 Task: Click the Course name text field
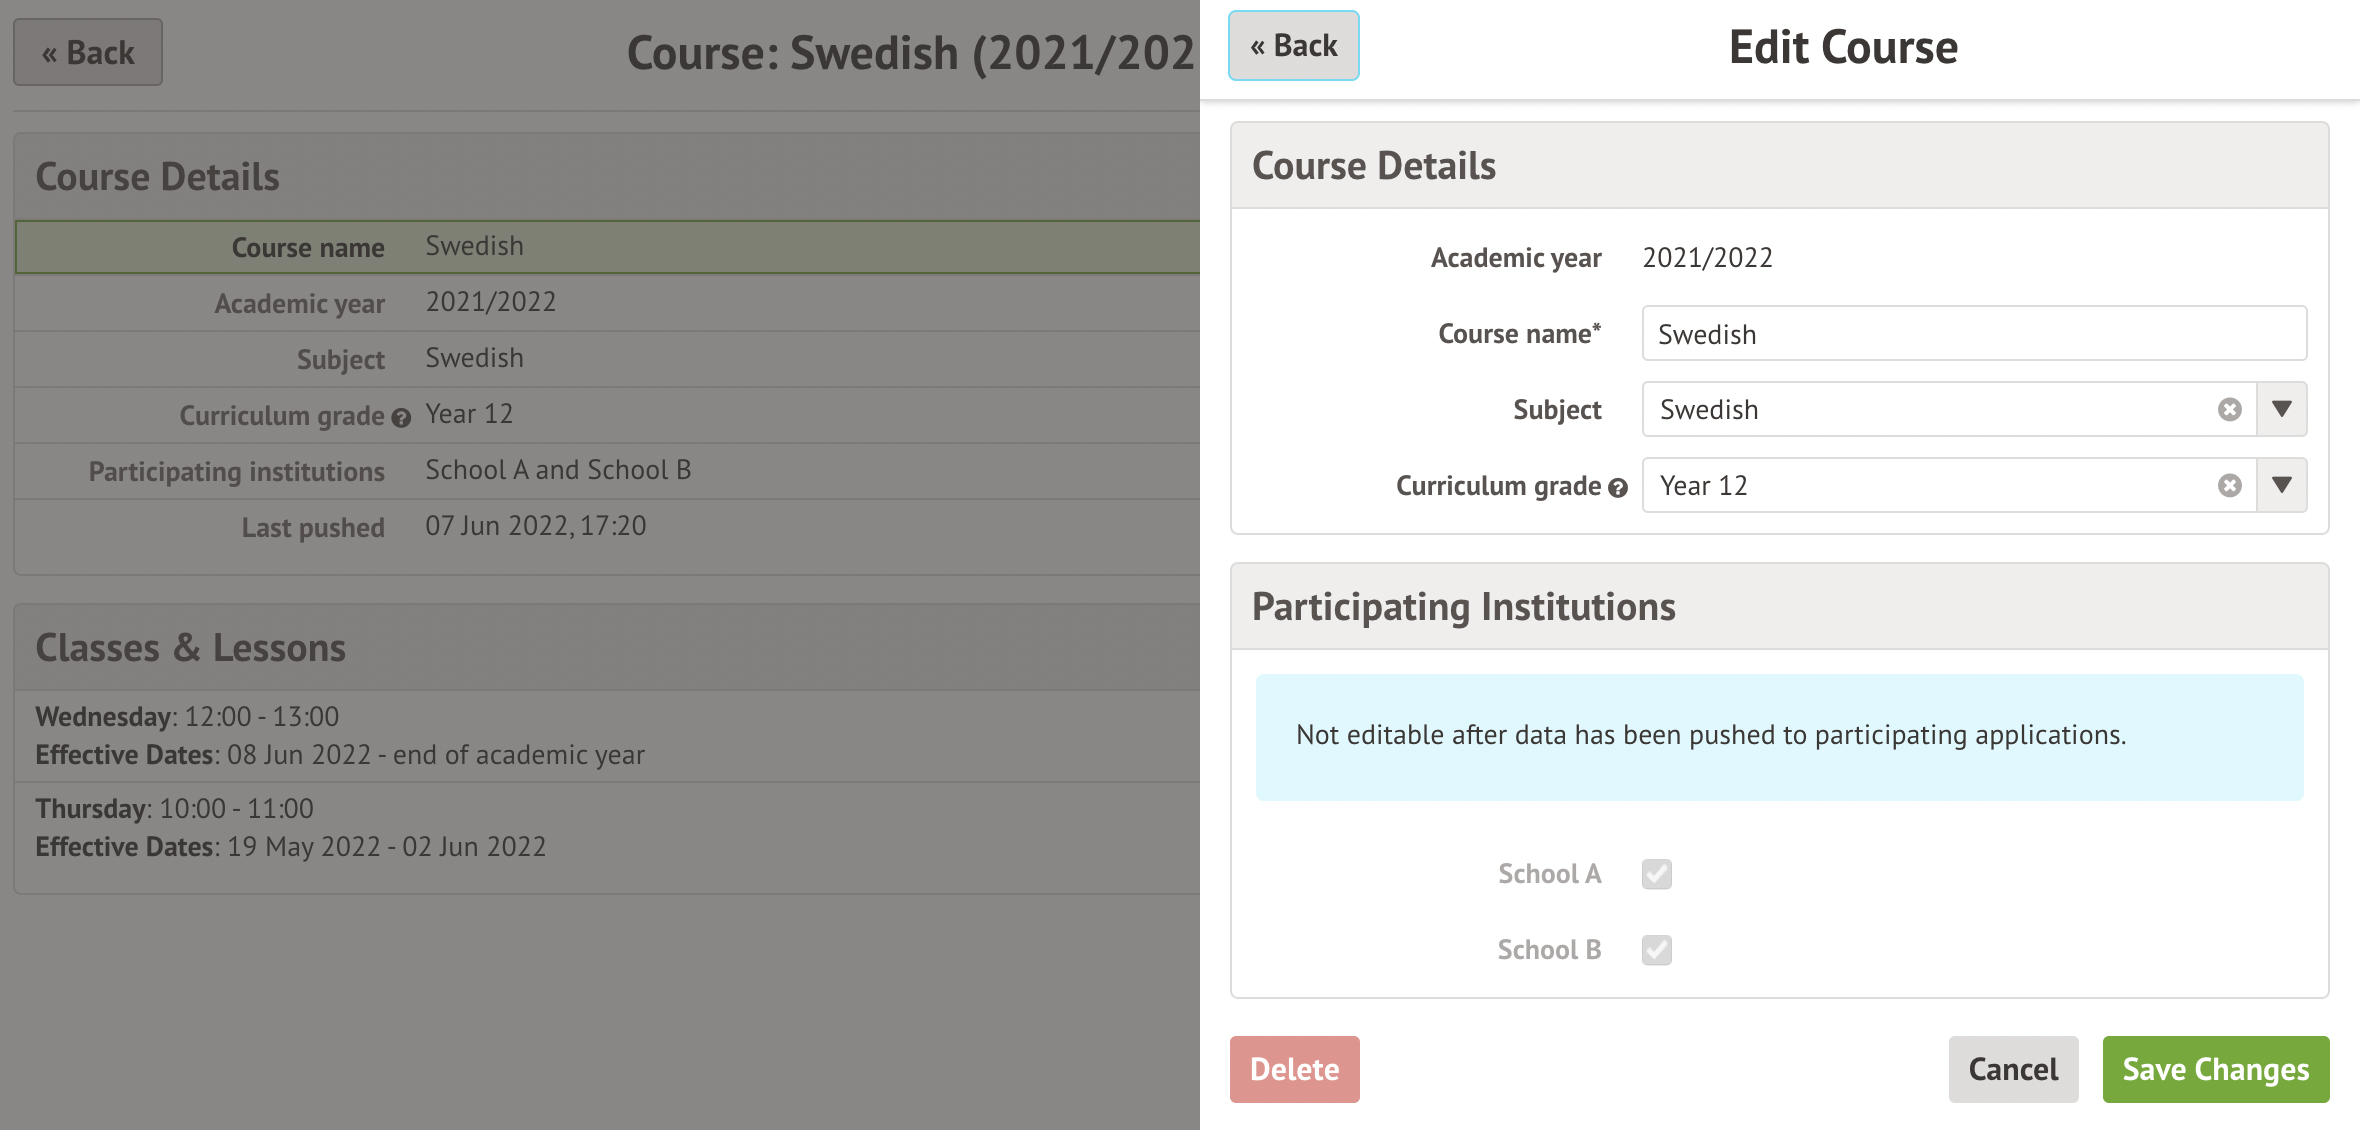pos(1973,334)
